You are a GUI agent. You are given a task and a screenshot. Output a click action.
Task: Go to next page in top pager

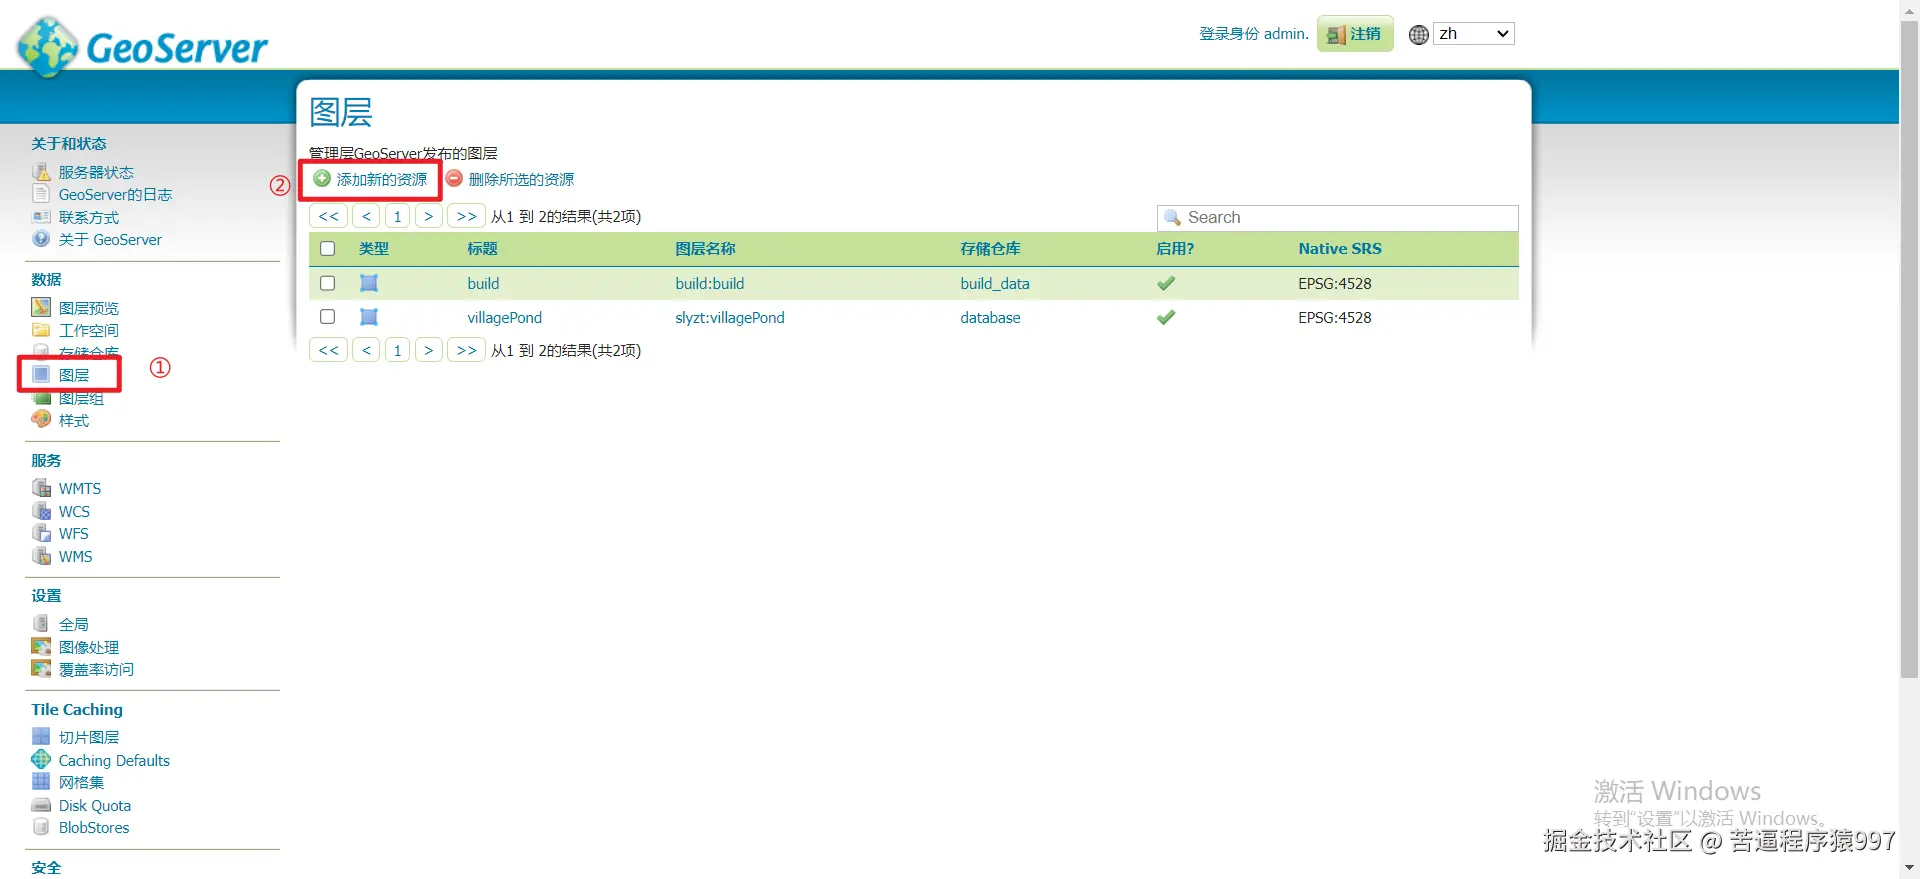(428, 216)
